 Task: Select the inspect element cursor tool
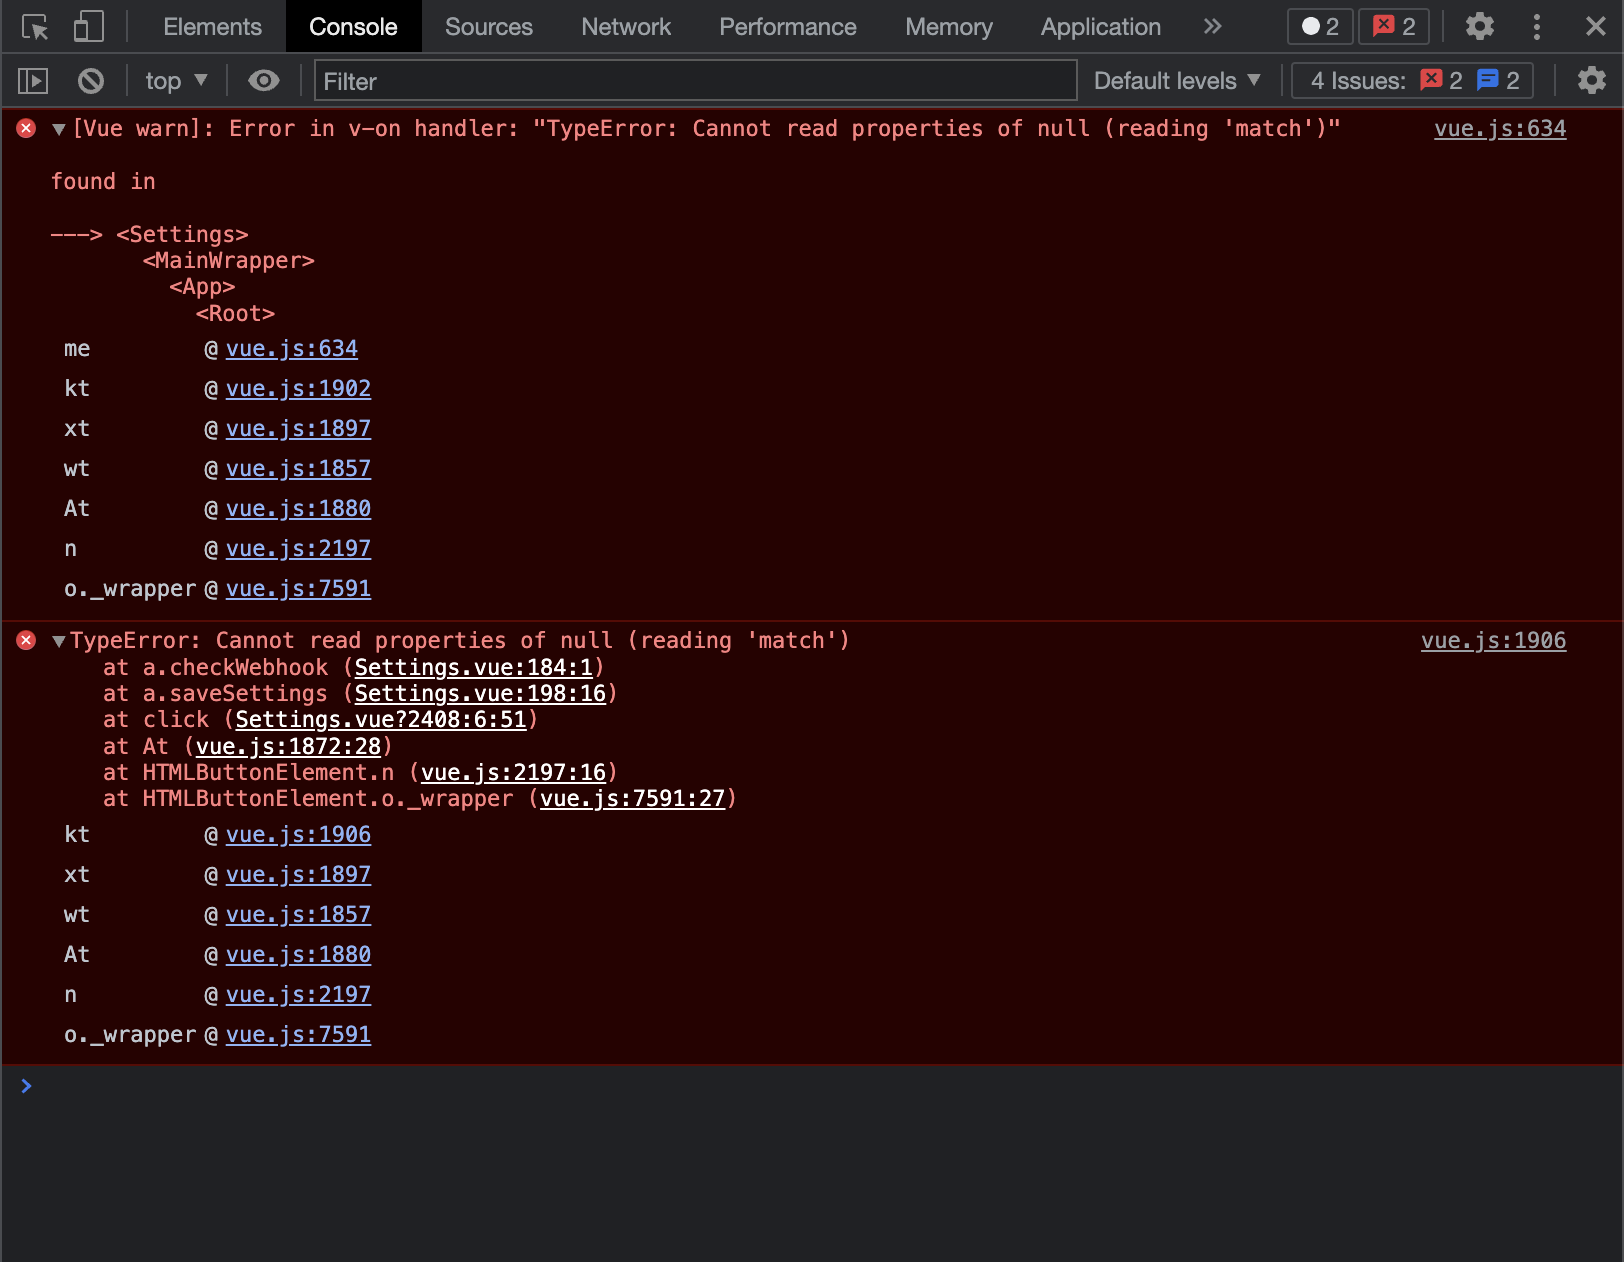pos(36,27)
